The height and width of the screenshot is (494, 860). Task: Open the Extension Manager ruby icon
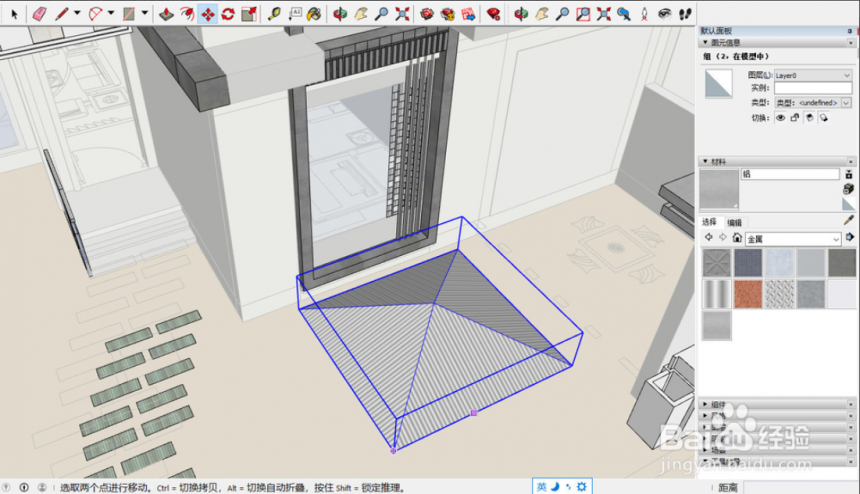point(494,14)
